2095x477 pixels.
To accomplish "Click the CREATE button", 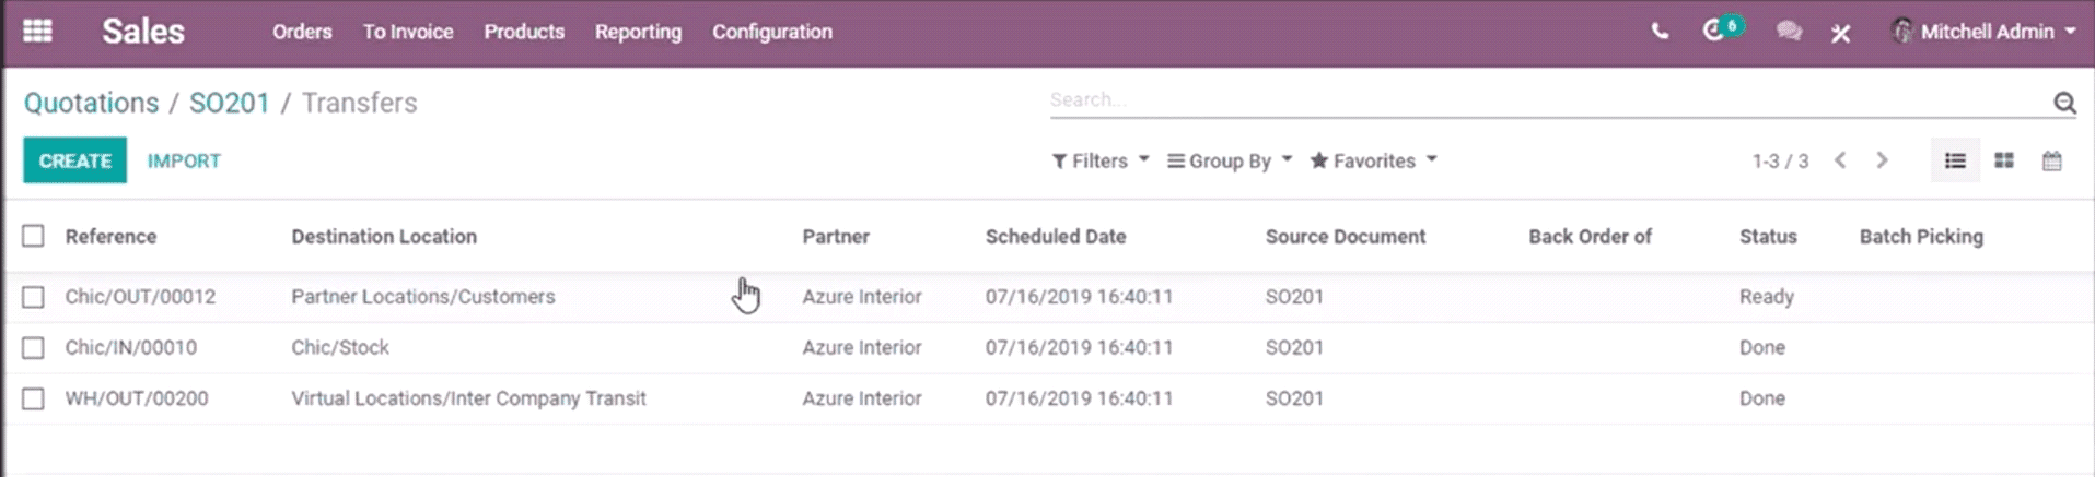I will (75, 160).
